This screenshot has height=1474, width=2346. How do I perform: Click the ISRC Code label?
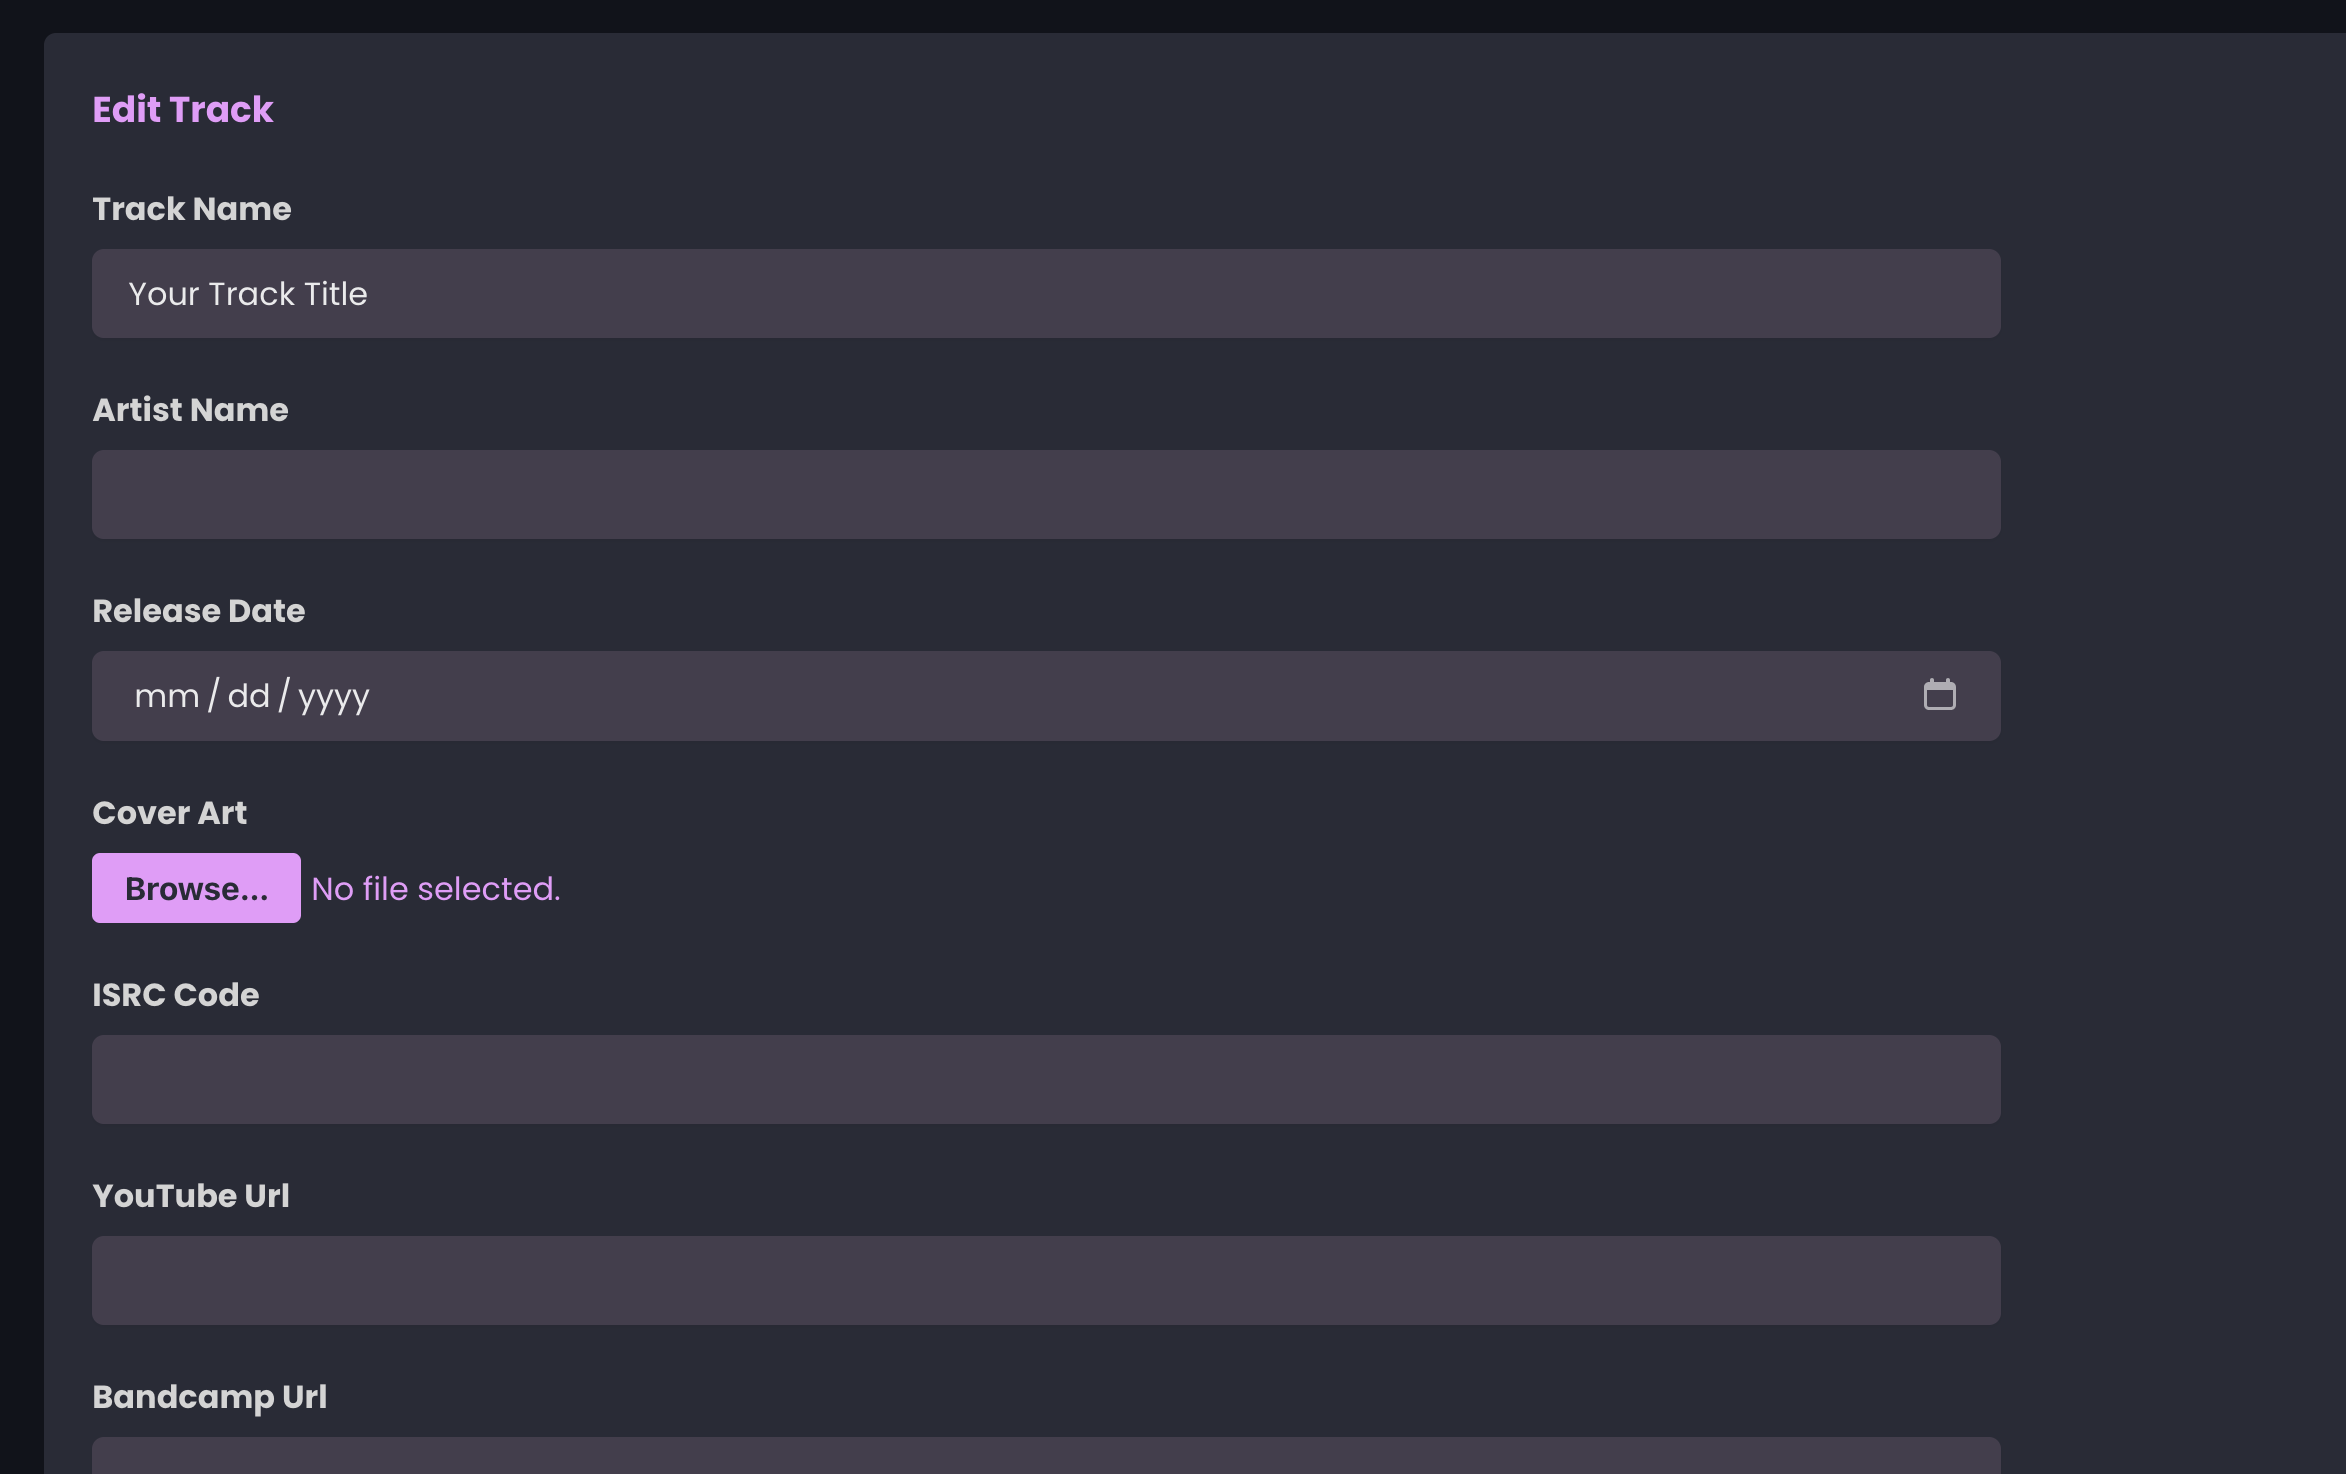coord(175,995)
